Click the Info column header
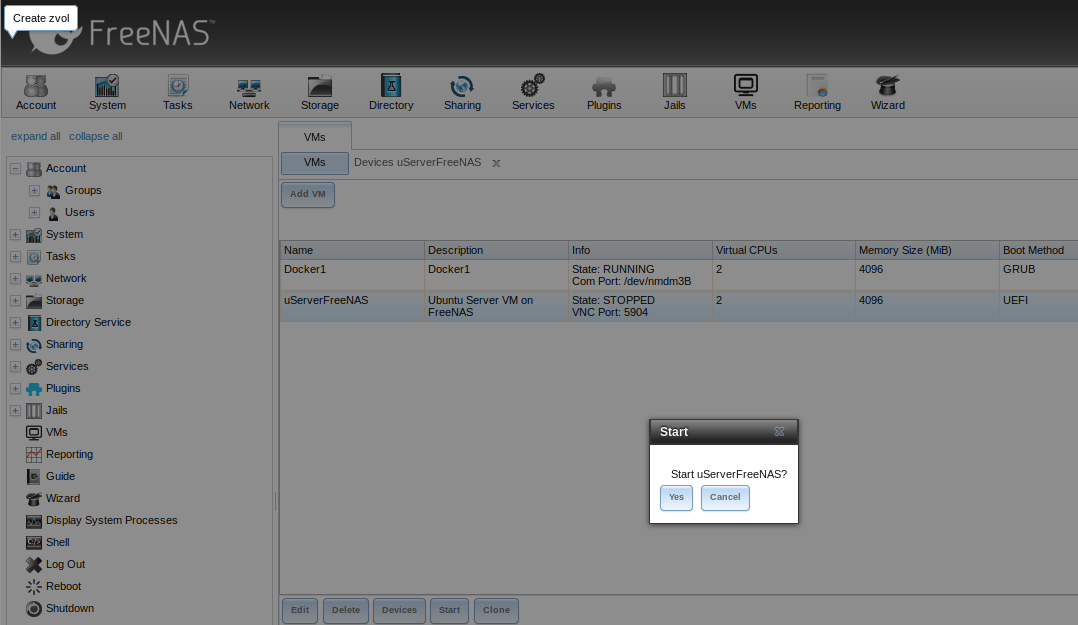The image size is (1078, 625). tap(640, 250)
